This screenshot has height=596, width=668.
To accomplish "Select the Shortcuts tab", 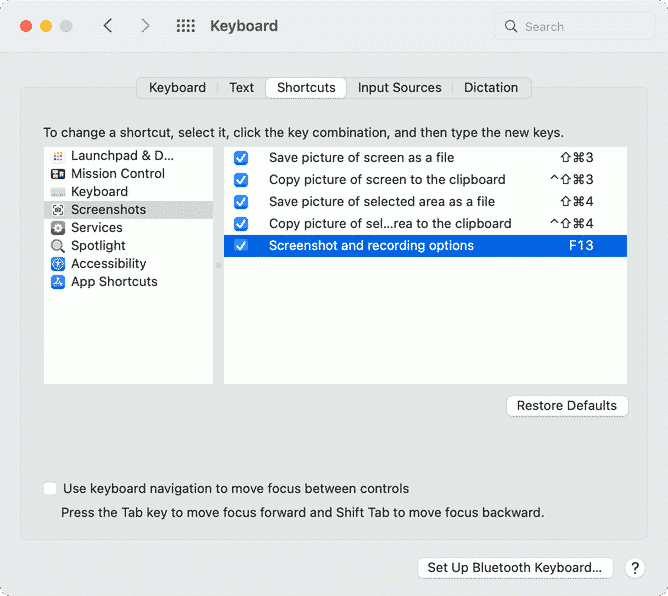I will tap(306, 88).
